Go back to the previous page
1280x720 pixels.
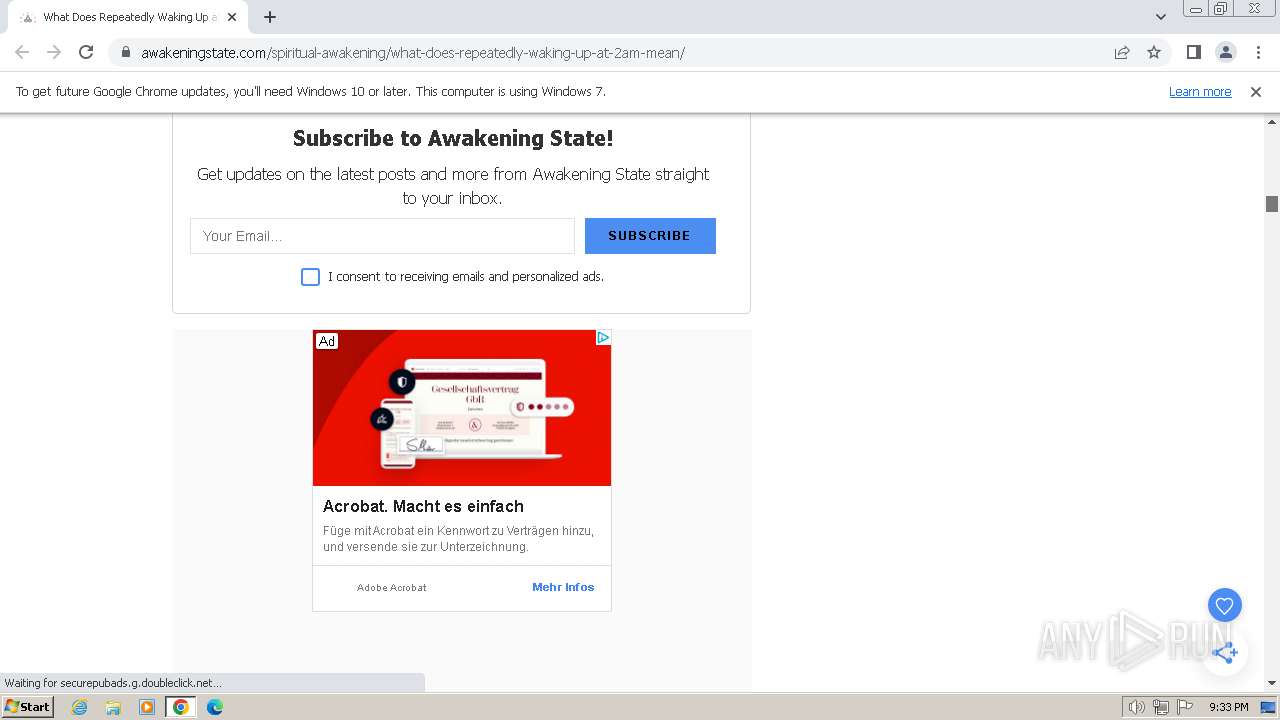pos(22,52)
